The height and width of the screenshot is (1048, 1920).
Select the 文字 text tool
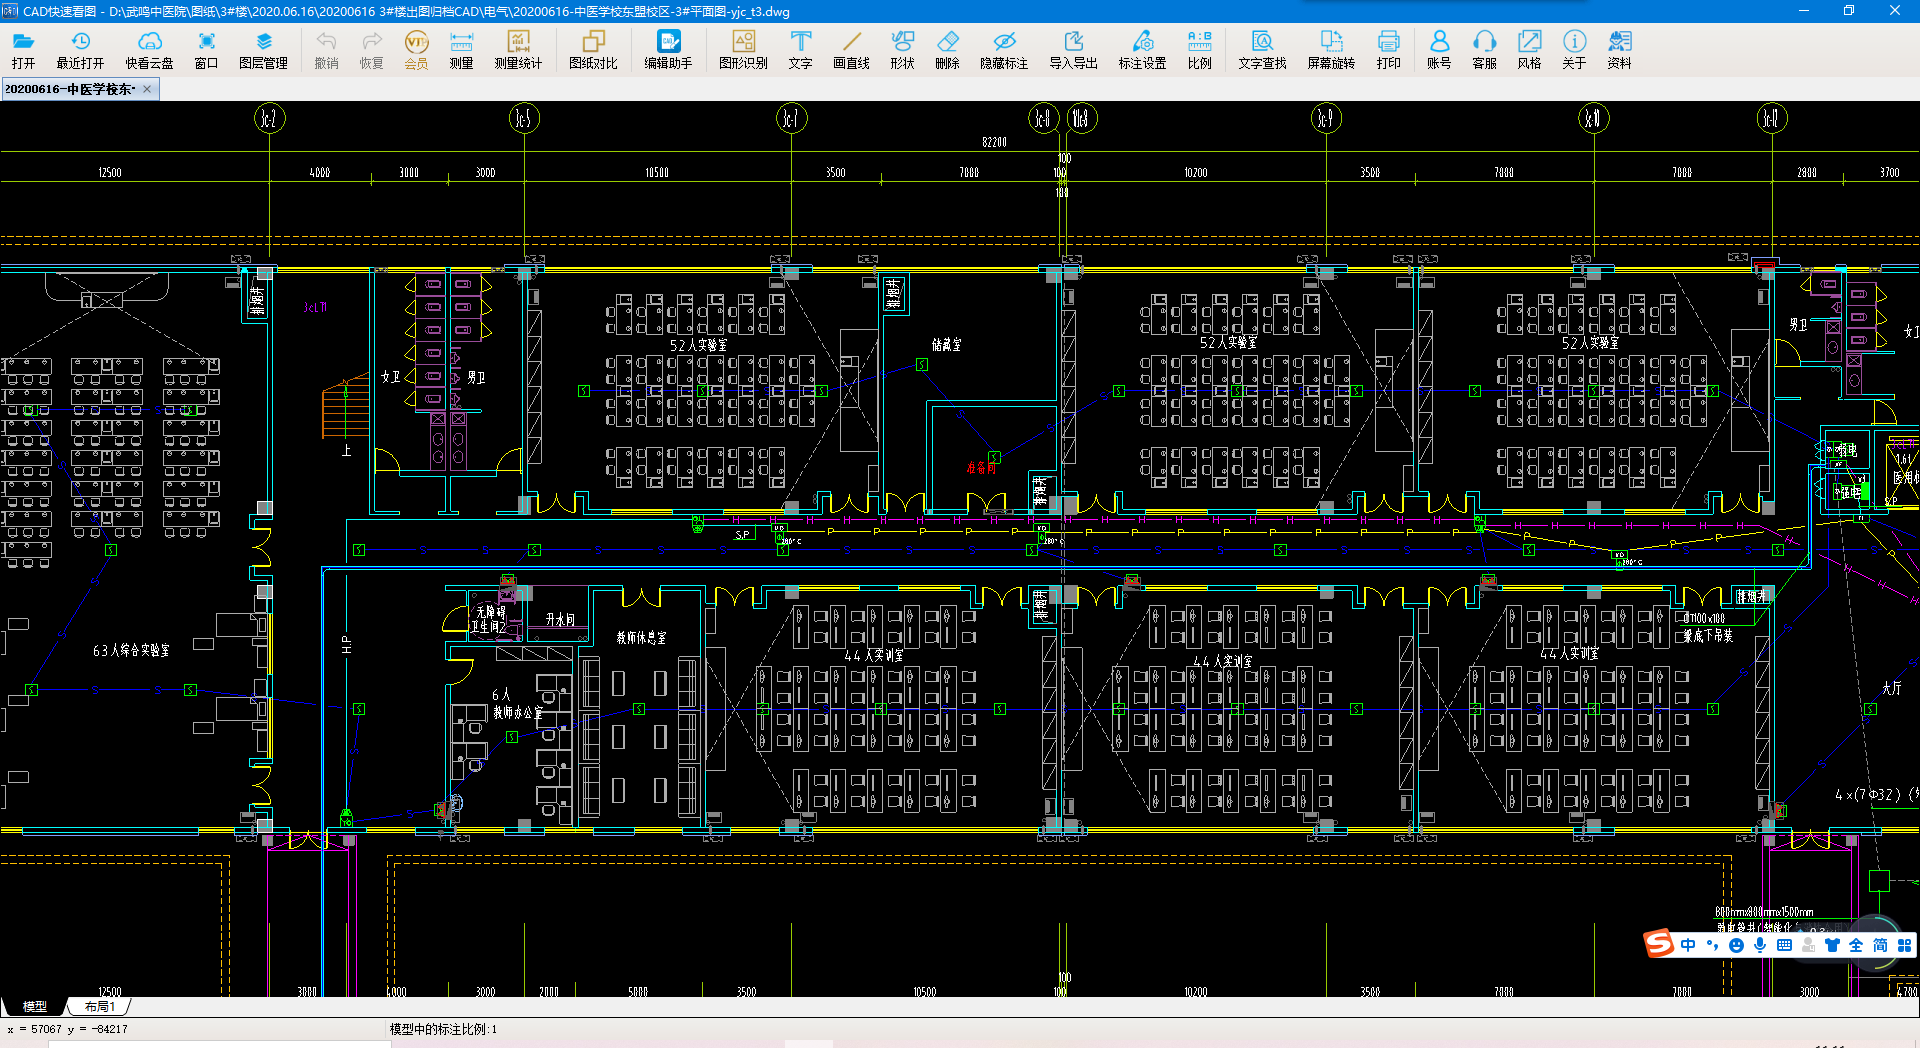tap(800, 50)
